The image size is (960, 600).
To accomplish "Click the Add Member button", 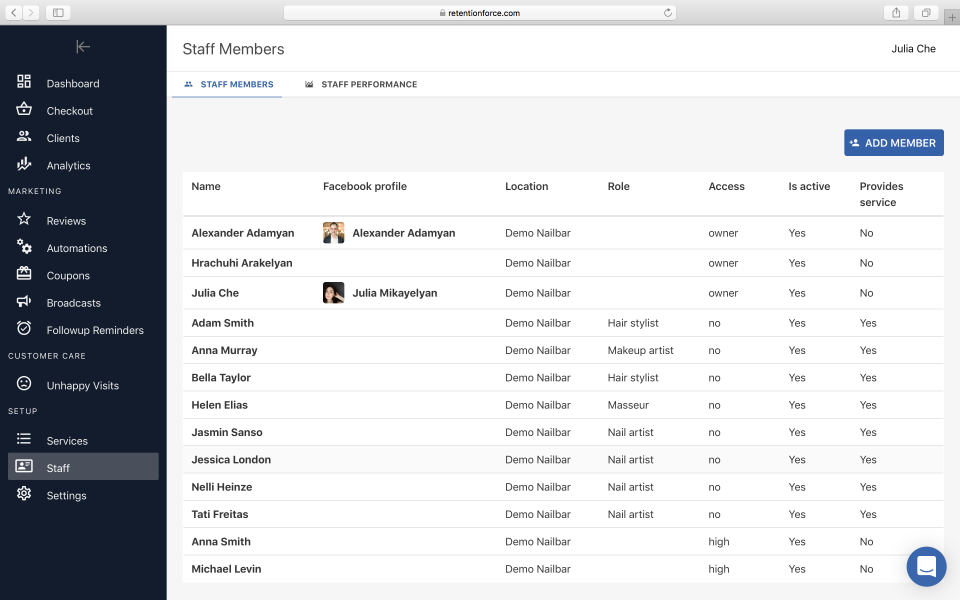I will click(x=893, y=143).
